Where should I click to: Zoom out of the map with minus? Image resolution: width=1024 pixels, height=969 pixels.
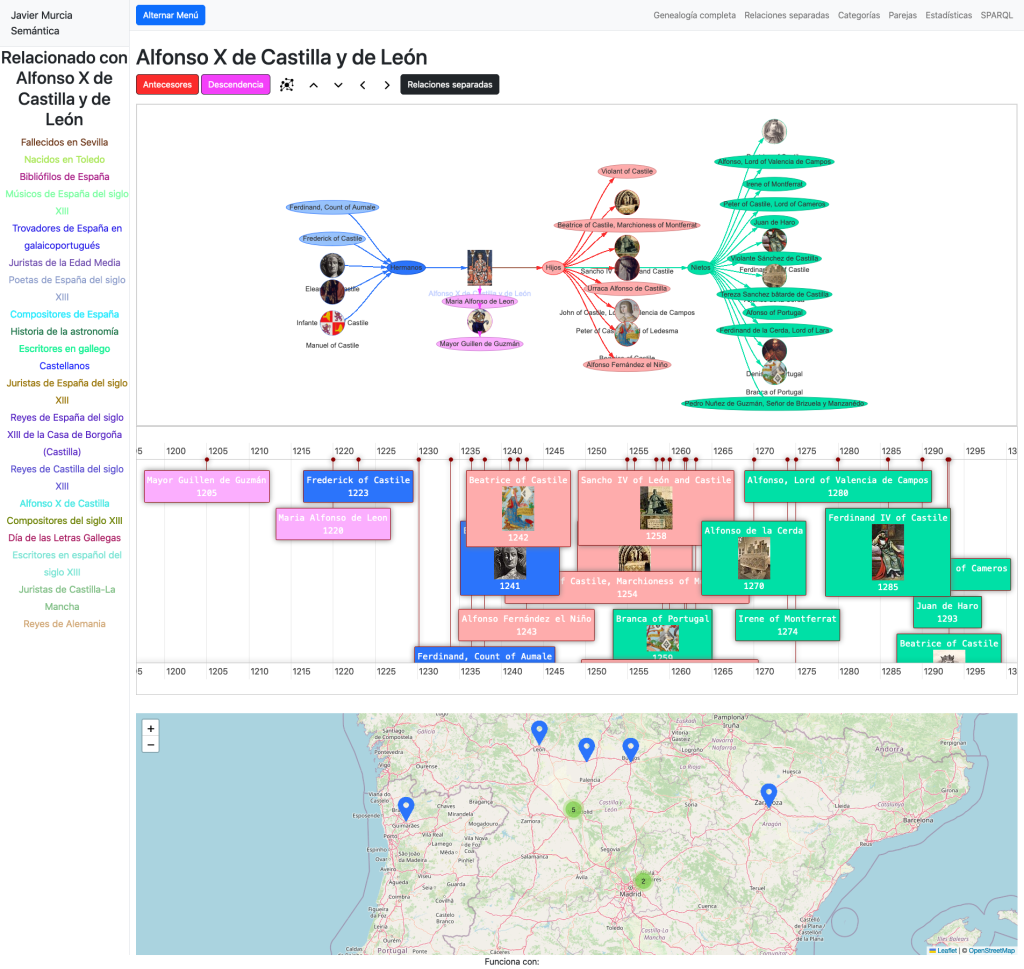coord(151,745)
